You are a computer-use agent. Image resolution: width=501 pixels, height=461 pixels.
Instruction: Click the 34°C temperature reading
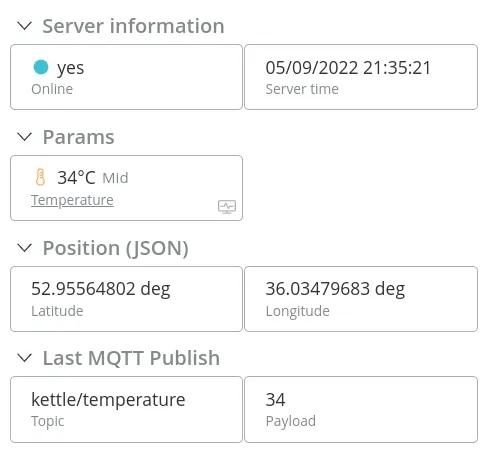[x=76, y=177]
